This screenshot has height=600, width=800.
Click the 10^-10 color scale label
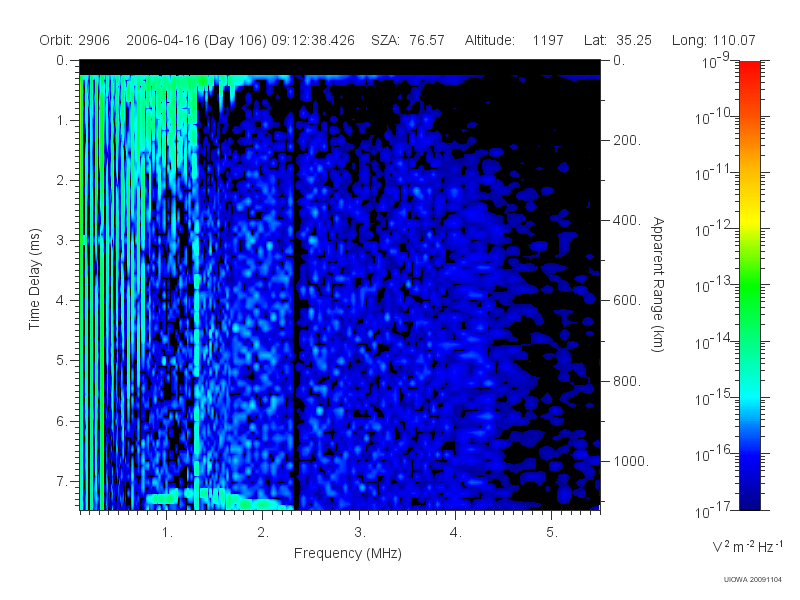tap(714, 116)
